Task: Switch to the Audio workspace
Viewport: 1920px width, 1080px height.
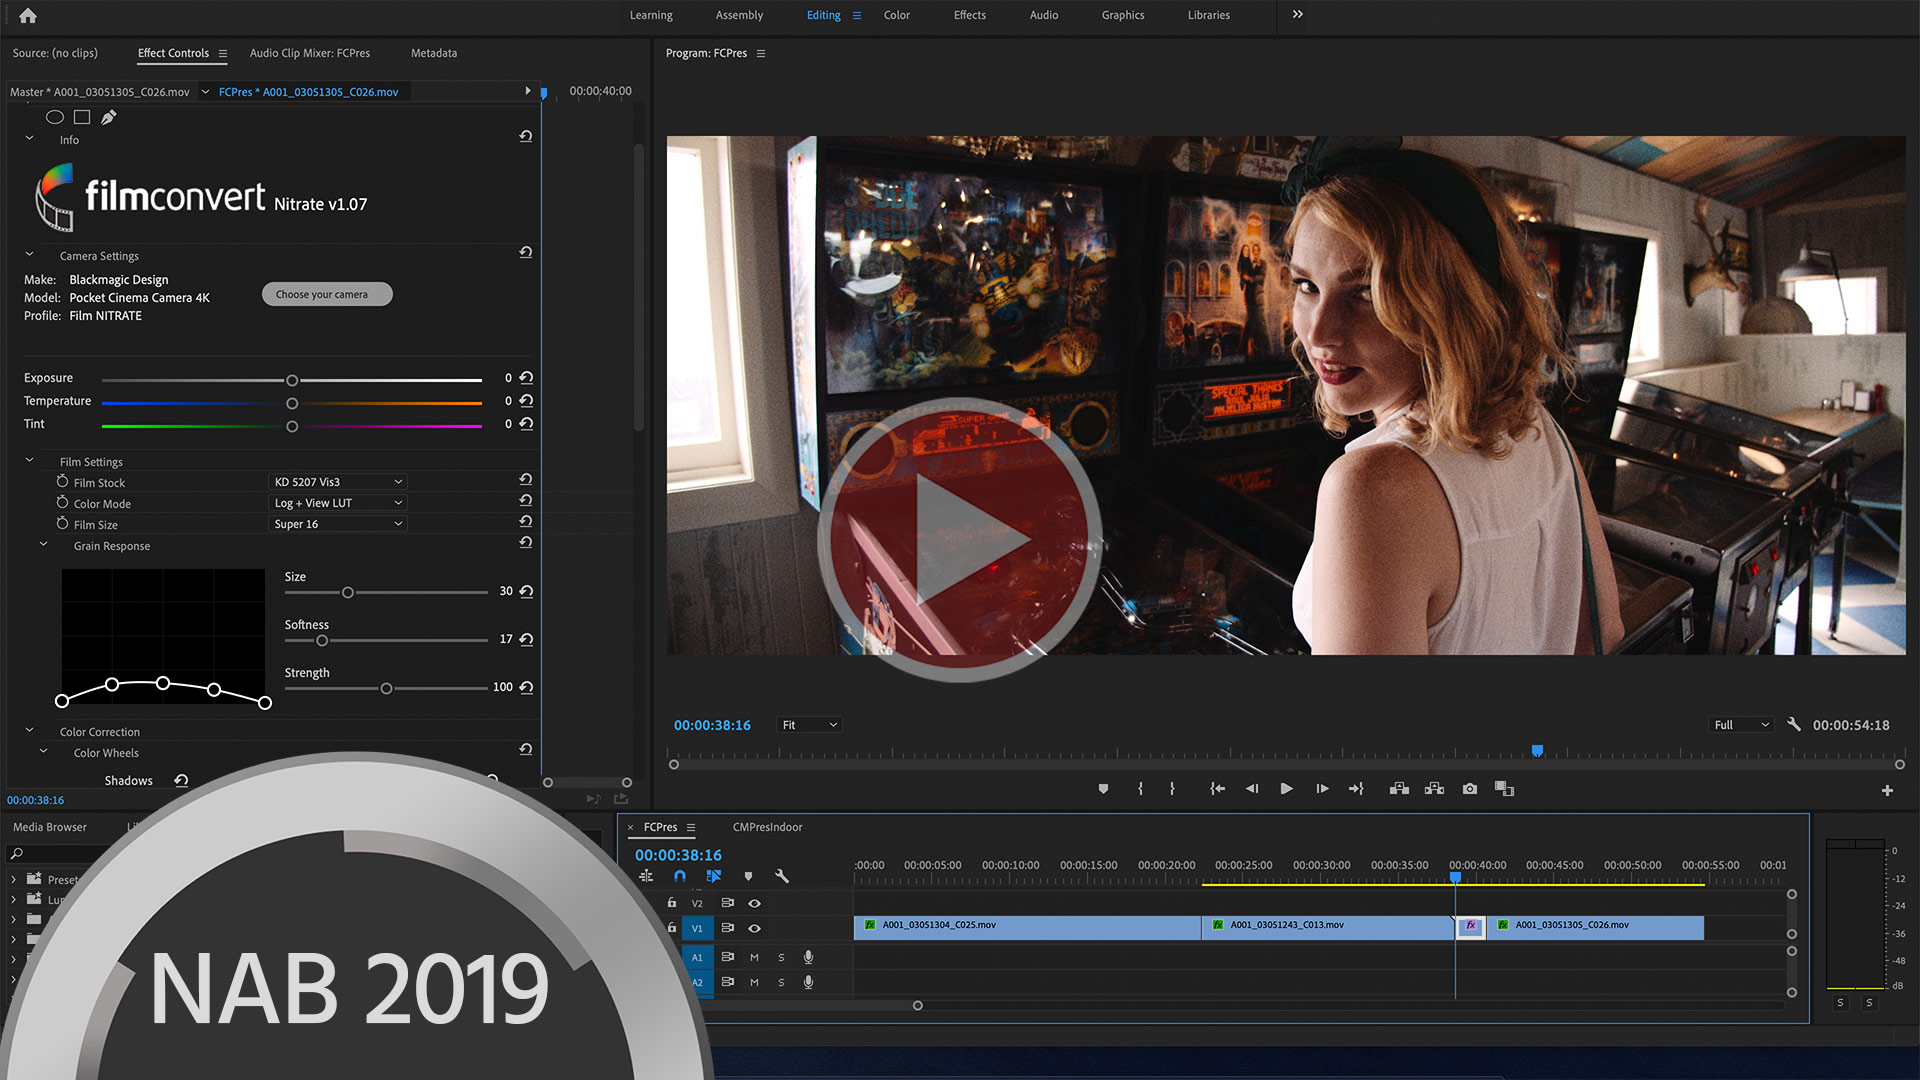Action: (x=1043, y=15)
